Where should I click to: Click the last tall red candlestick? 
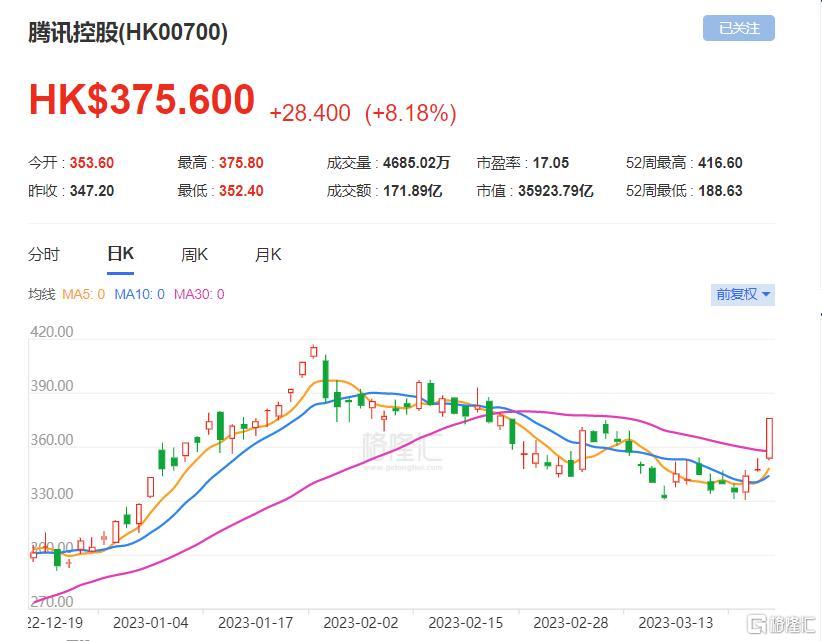[769, 438]
